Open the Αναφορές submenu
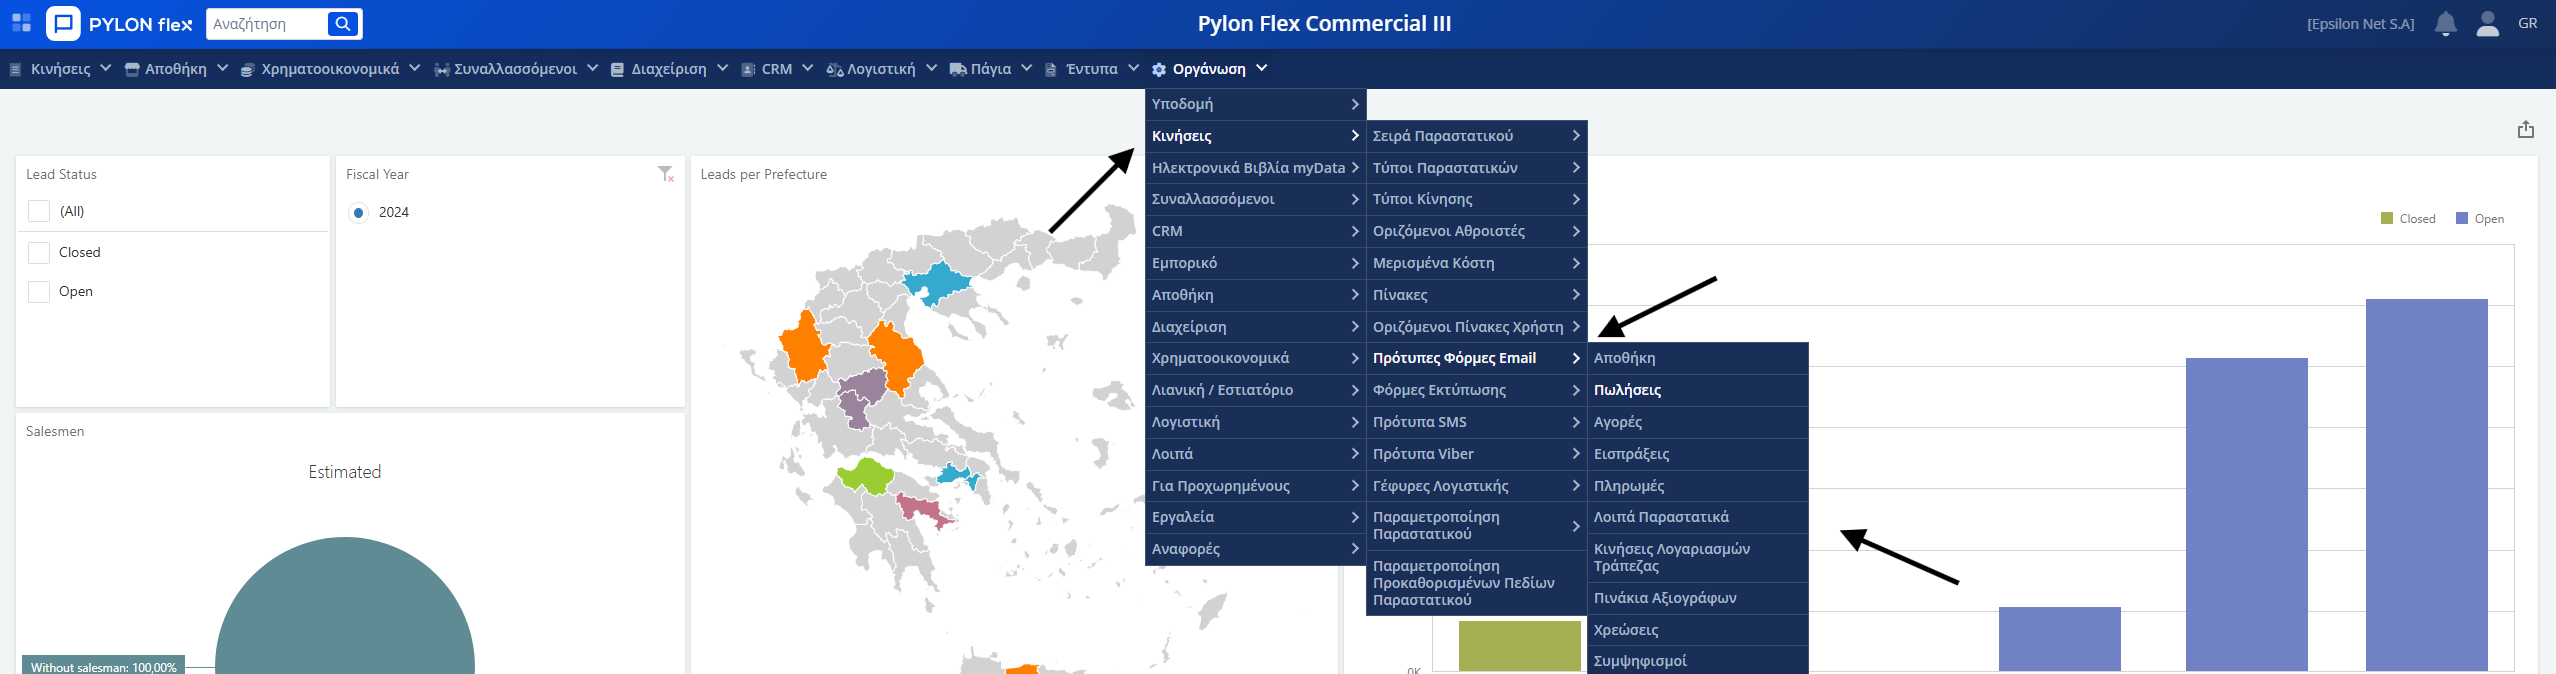Viewport: 2556px width, 674px height. pos(1255,549)
